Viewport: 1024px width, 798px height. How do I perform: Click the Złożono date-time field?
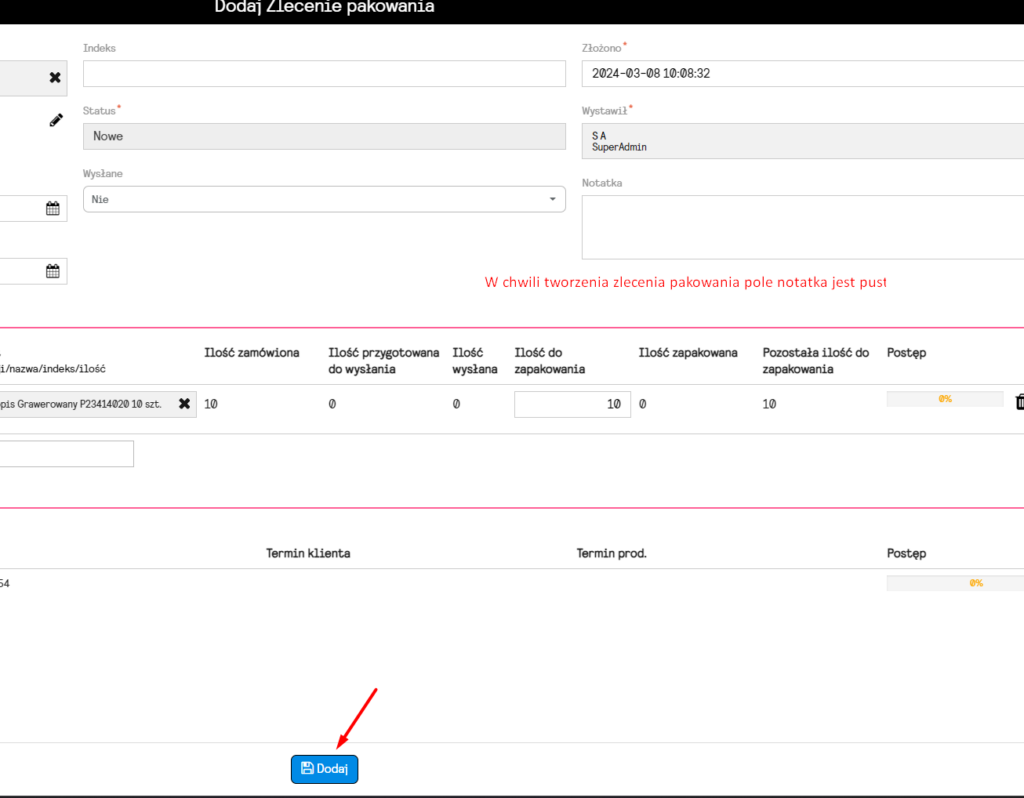pyautogui.click(x=803, y=74)
